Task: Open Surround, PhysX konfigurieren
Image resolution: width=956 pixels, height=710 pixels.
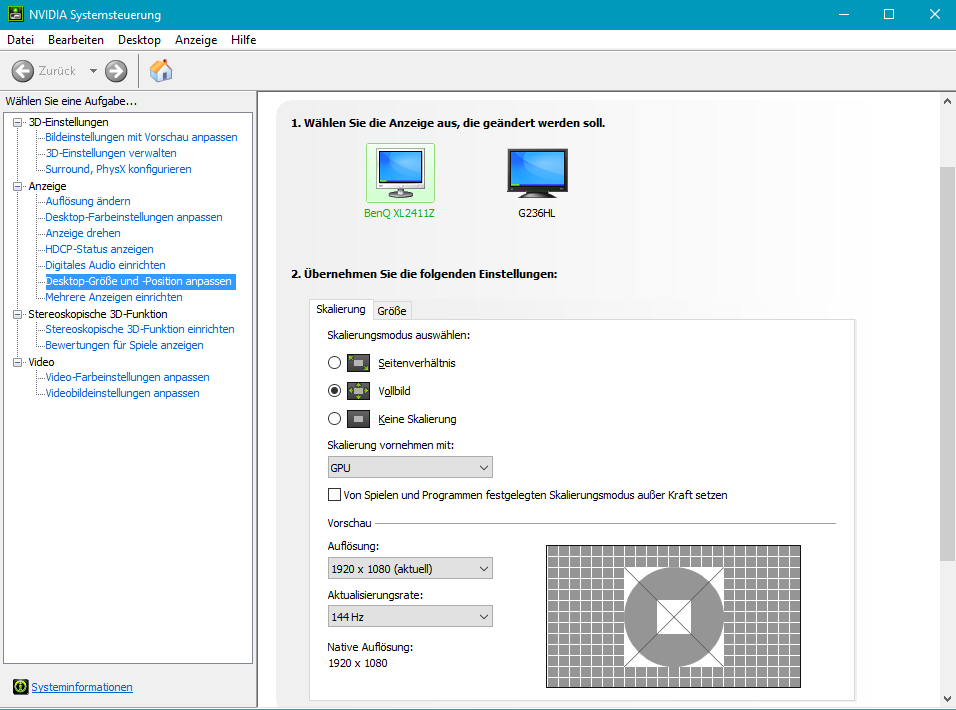Action: pyautogui.click(x=118, y=169)
